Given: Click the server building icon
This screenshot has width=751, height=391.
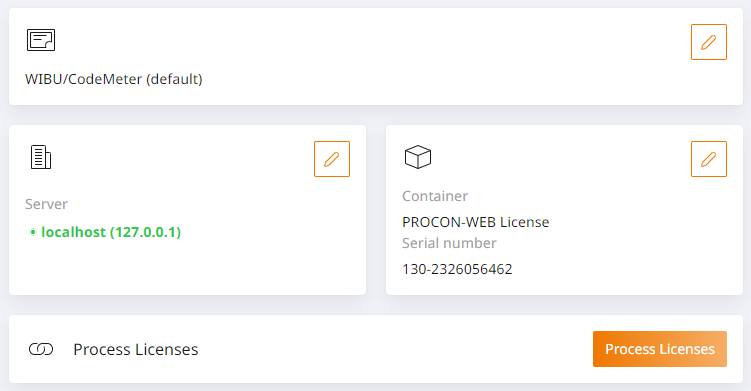Looking at the screenshot, I should point(41,157).
